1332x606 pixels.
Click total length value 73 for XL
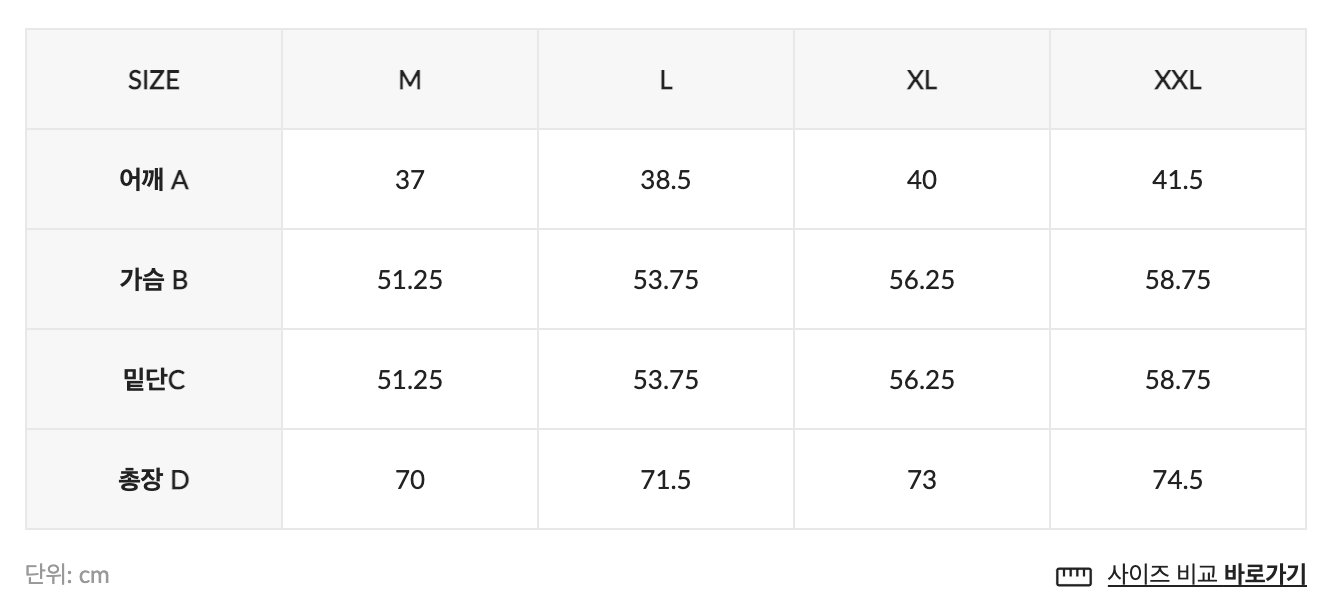click(x=922, y=480)
